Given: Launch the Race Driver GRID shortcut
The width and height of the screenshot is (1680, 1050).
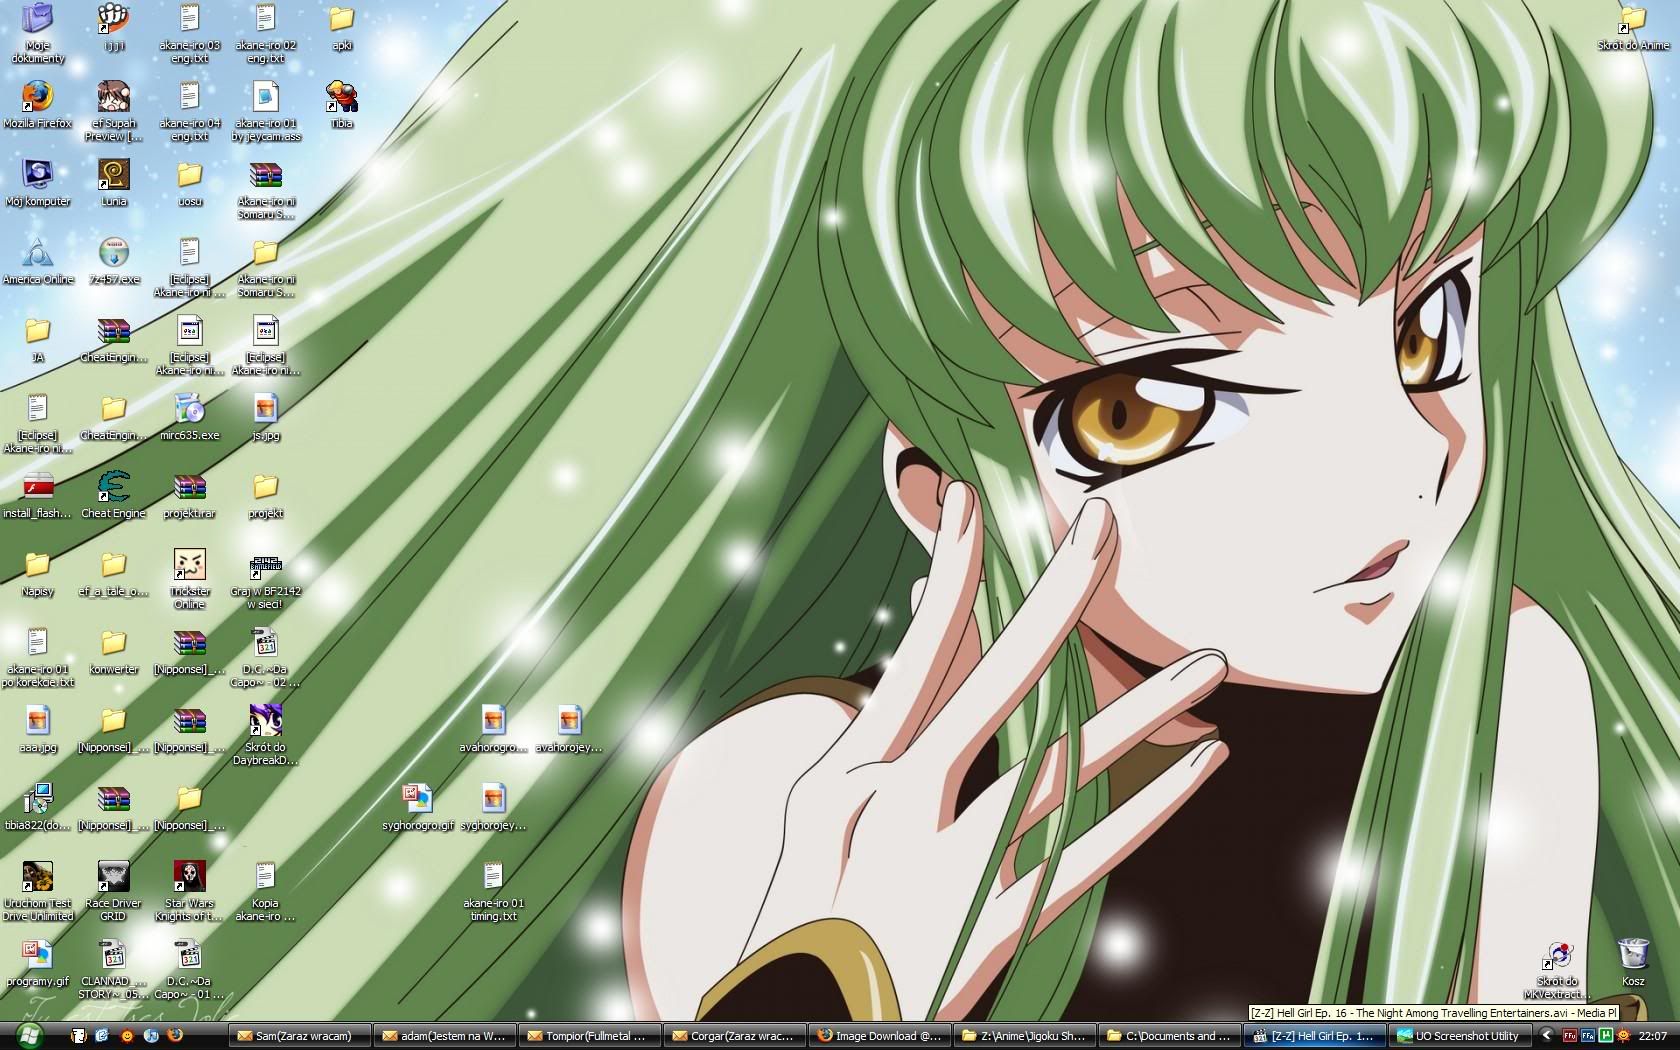Looking at the screenshot, I should (113, 890).
